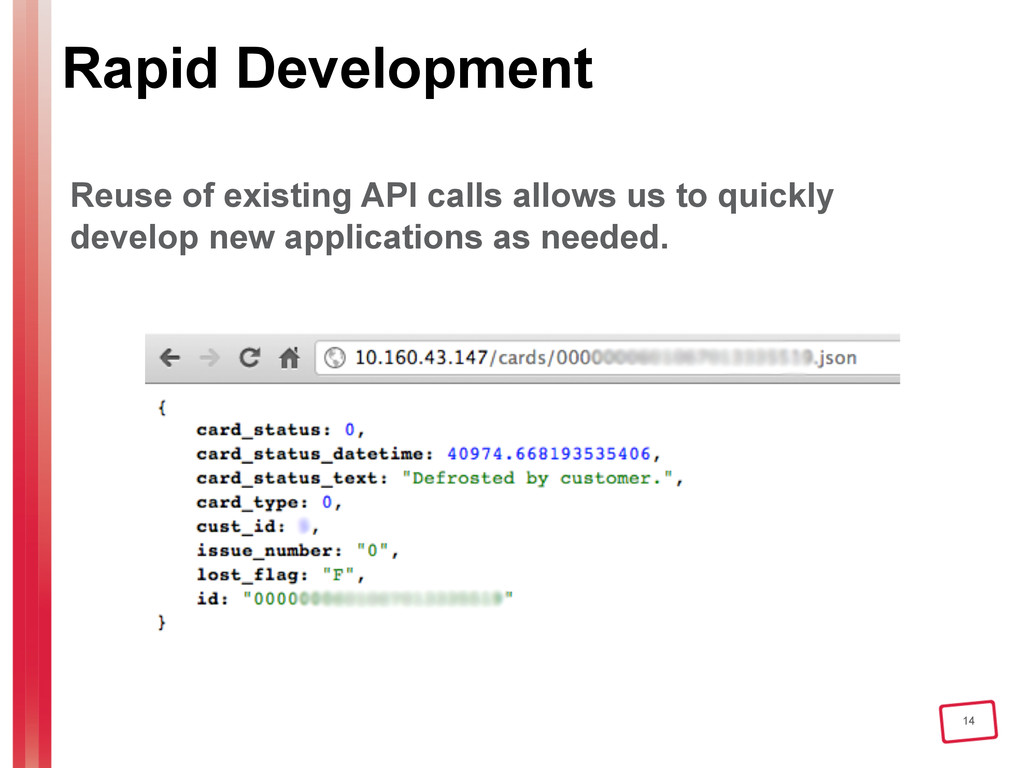Click the card_status key text
The image size is (1024, 768).
tap(259, 430)
